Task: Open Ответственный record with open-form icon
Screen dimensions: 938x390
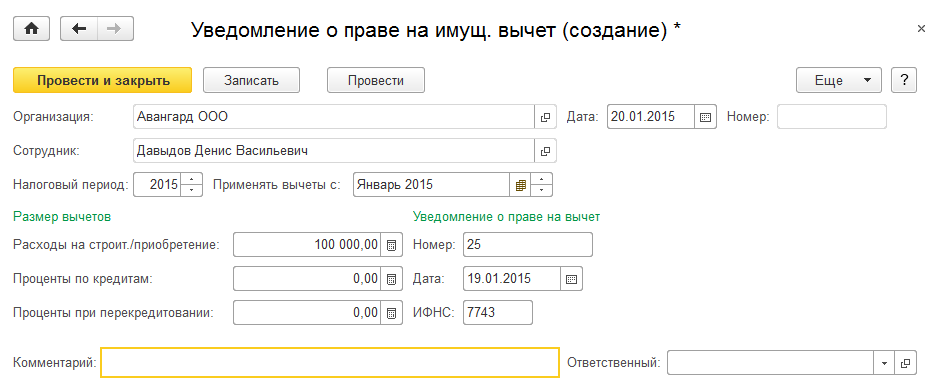Action: tap(906, 363)
